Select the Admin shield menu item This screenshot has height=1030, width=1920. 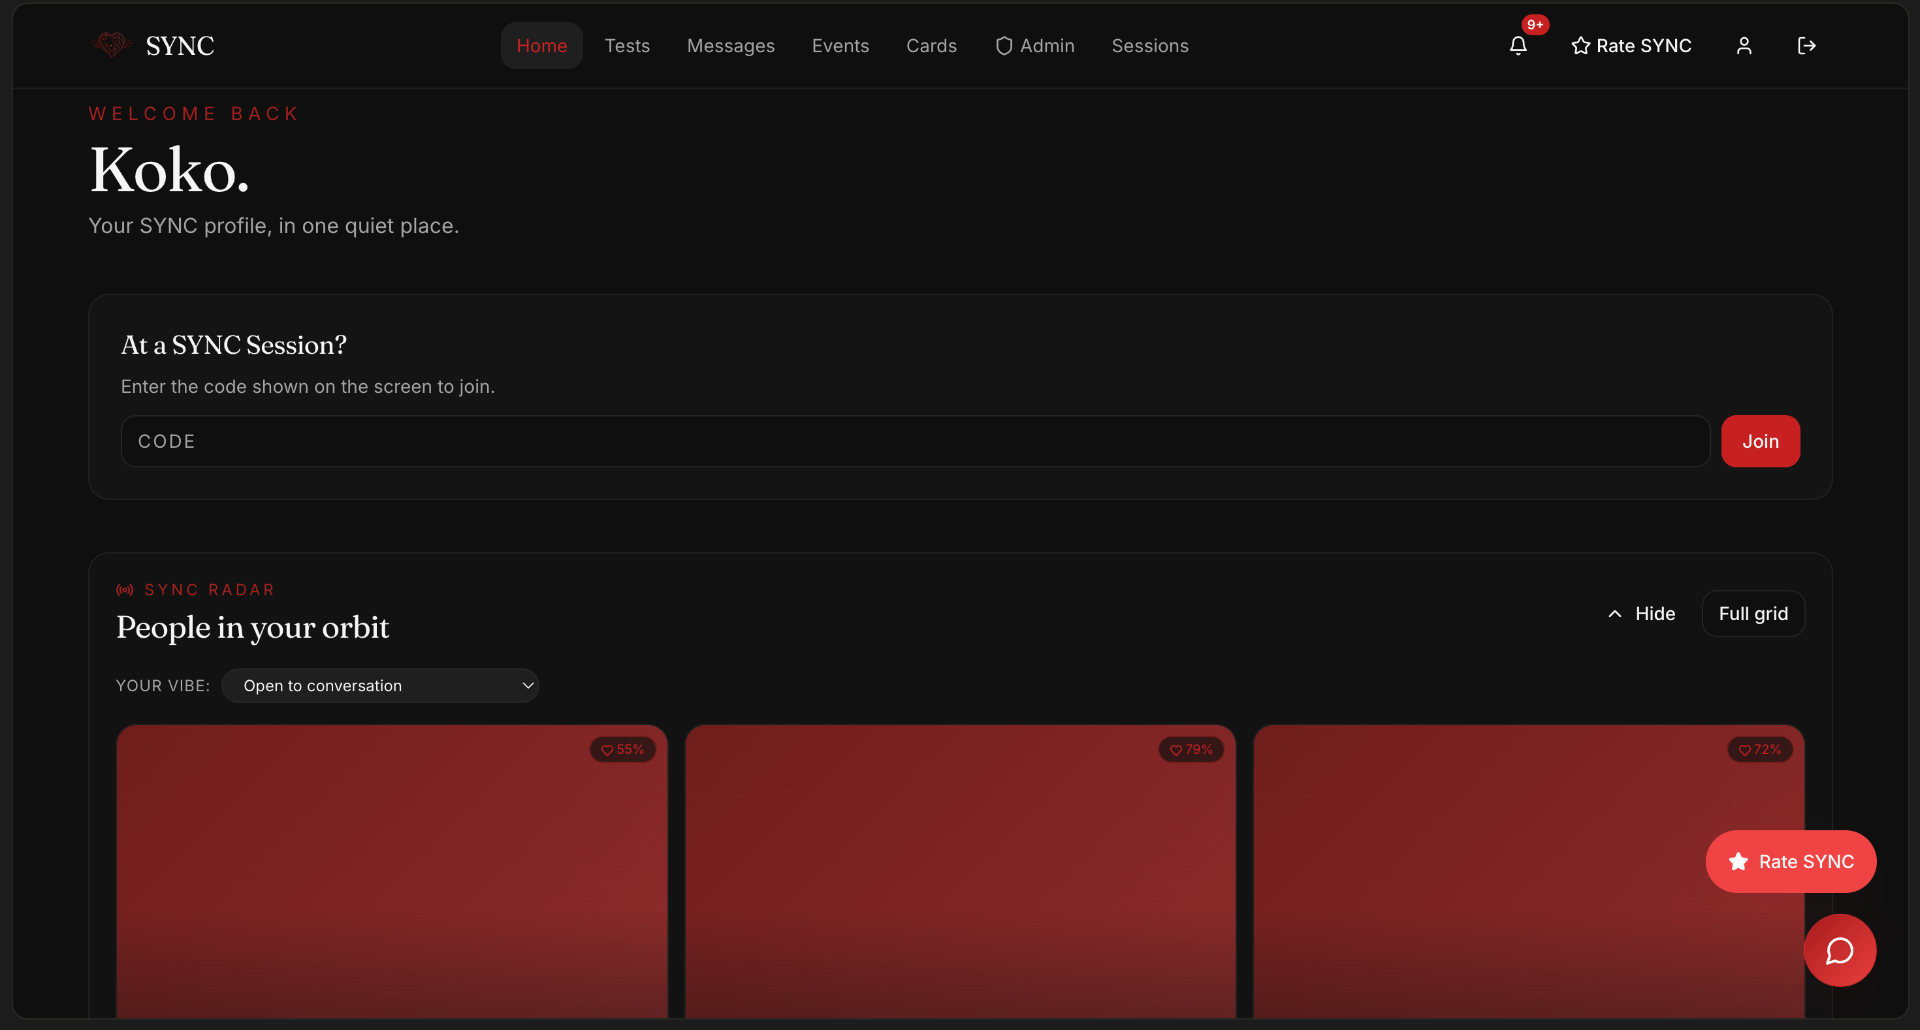(x=1035, y=46)
